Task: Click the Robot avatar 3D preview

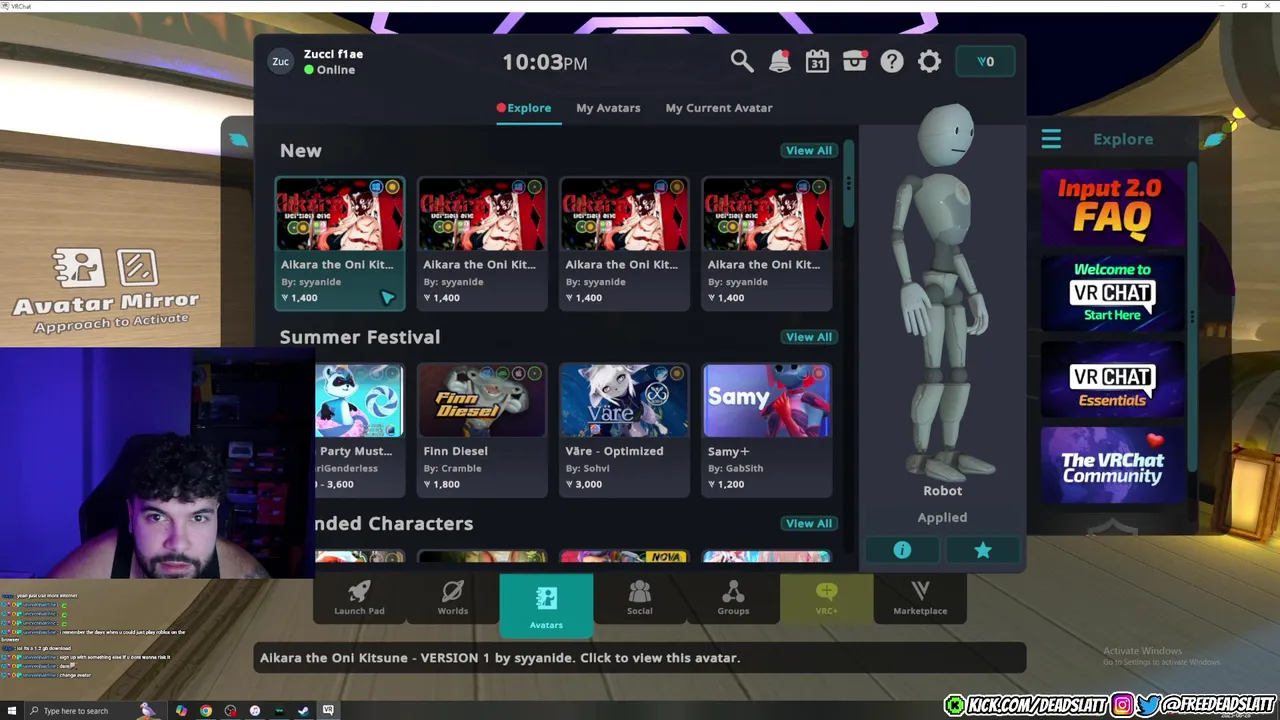Action: pyautogui.click(x=943, y=290)
